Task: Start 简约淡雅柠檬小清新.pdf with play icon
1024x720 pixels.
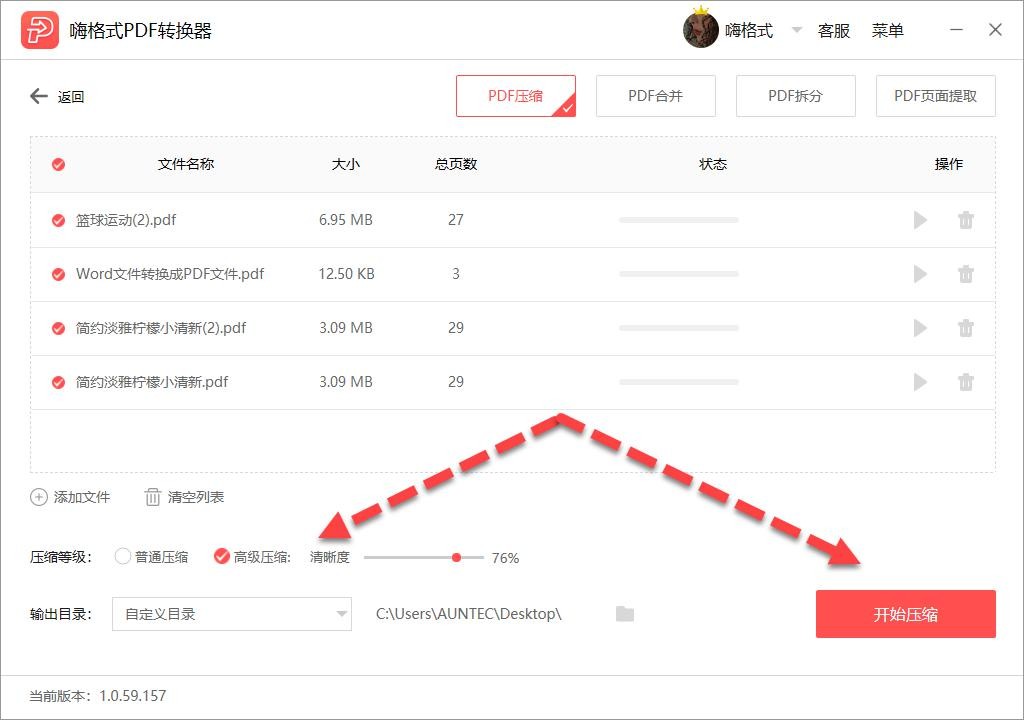Action: click(x=920, y=382)
